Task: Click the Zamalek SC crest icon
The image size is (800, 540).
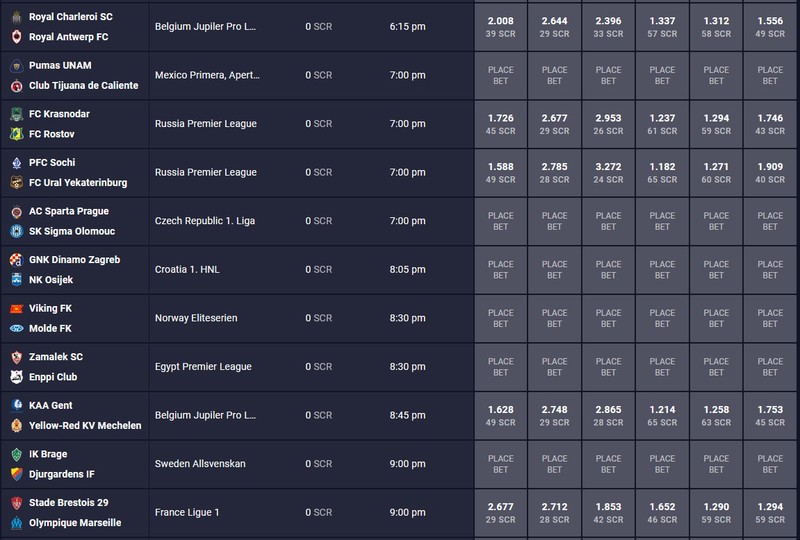Action: pos(16,357)
